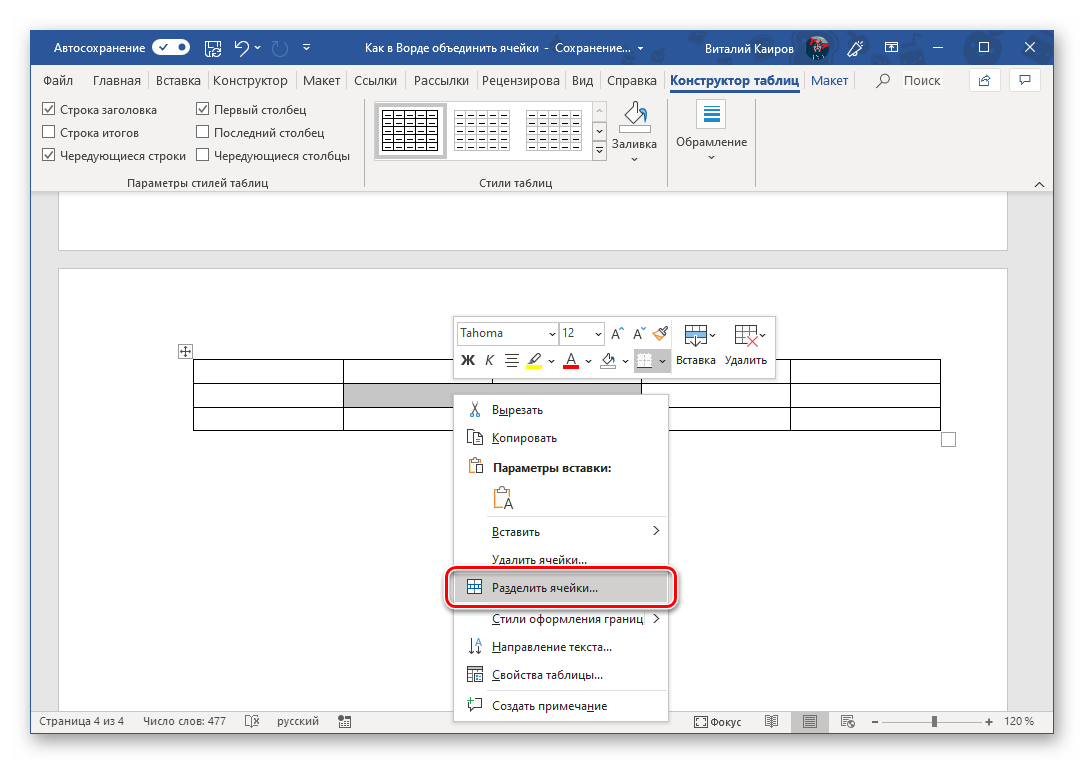Click Число слов: 477 in status bar
The width and height of the screenshot is (1084, 764).
184,721
